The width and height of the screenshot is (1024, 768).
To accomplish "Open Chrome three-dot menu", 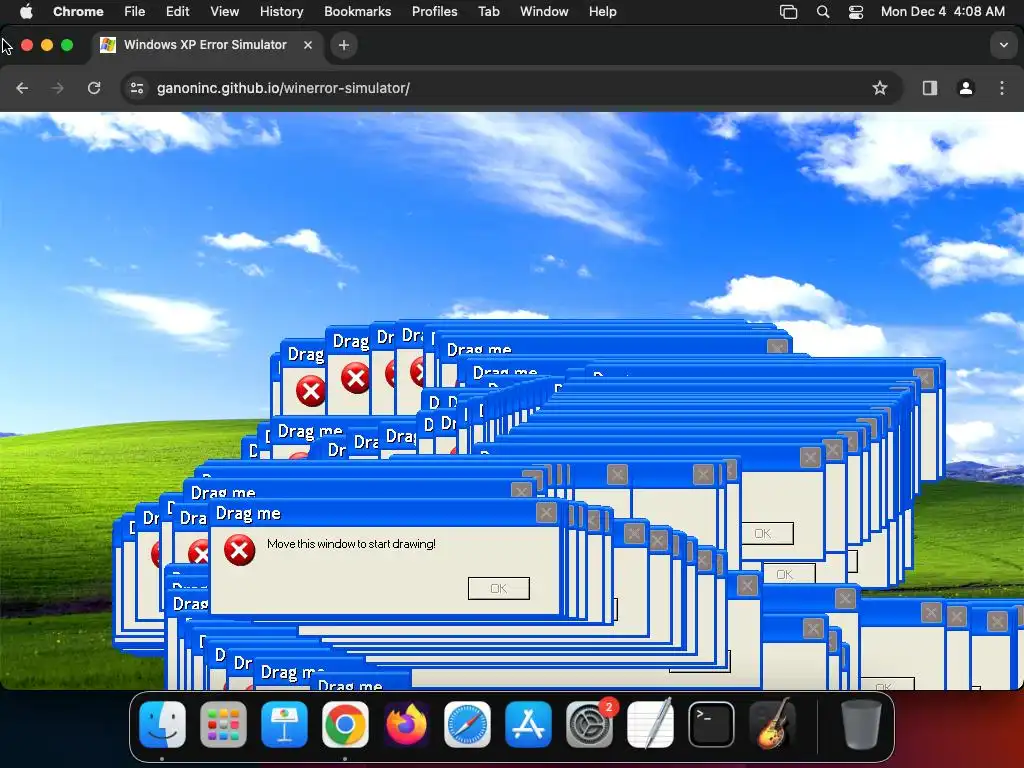I will [x=1002, y=88].
